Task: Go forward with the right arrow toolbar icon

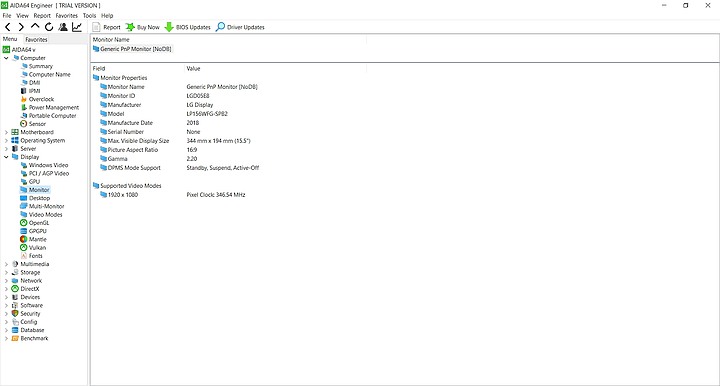Action: pyautogui.click(x=21, y=27)
